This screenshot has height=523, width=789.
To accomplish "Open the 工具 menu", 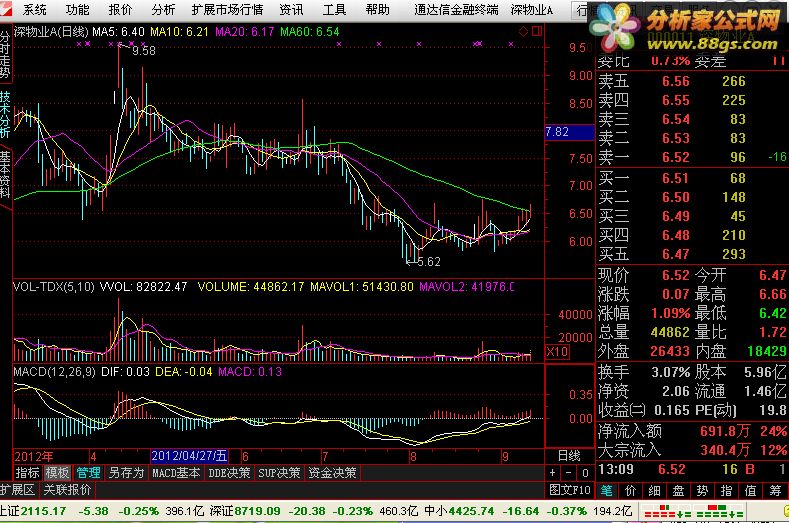I will tap(334, 10).
